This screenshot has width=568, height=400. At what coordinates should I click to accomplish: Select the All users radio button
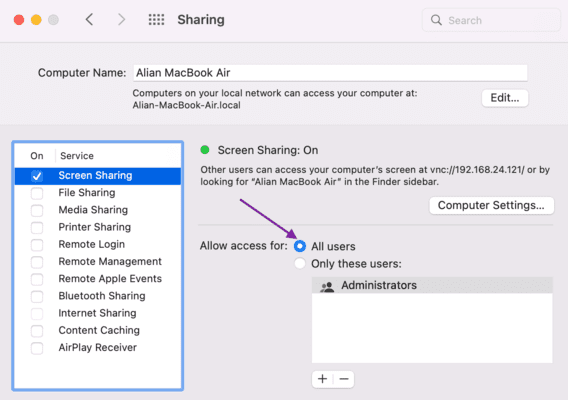point(300,246)
